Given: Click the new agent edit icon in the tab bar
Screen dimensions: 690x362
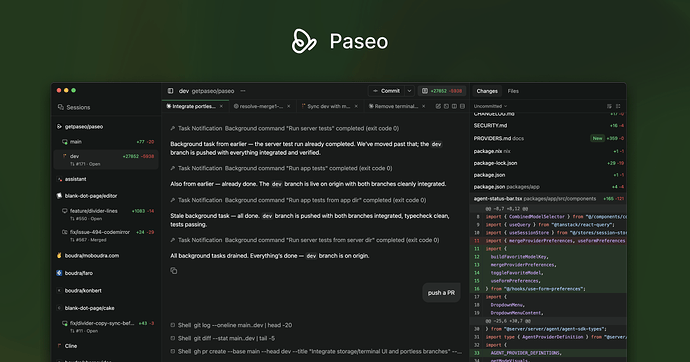Looking at the screenshot, I should (x=438, y=106).
